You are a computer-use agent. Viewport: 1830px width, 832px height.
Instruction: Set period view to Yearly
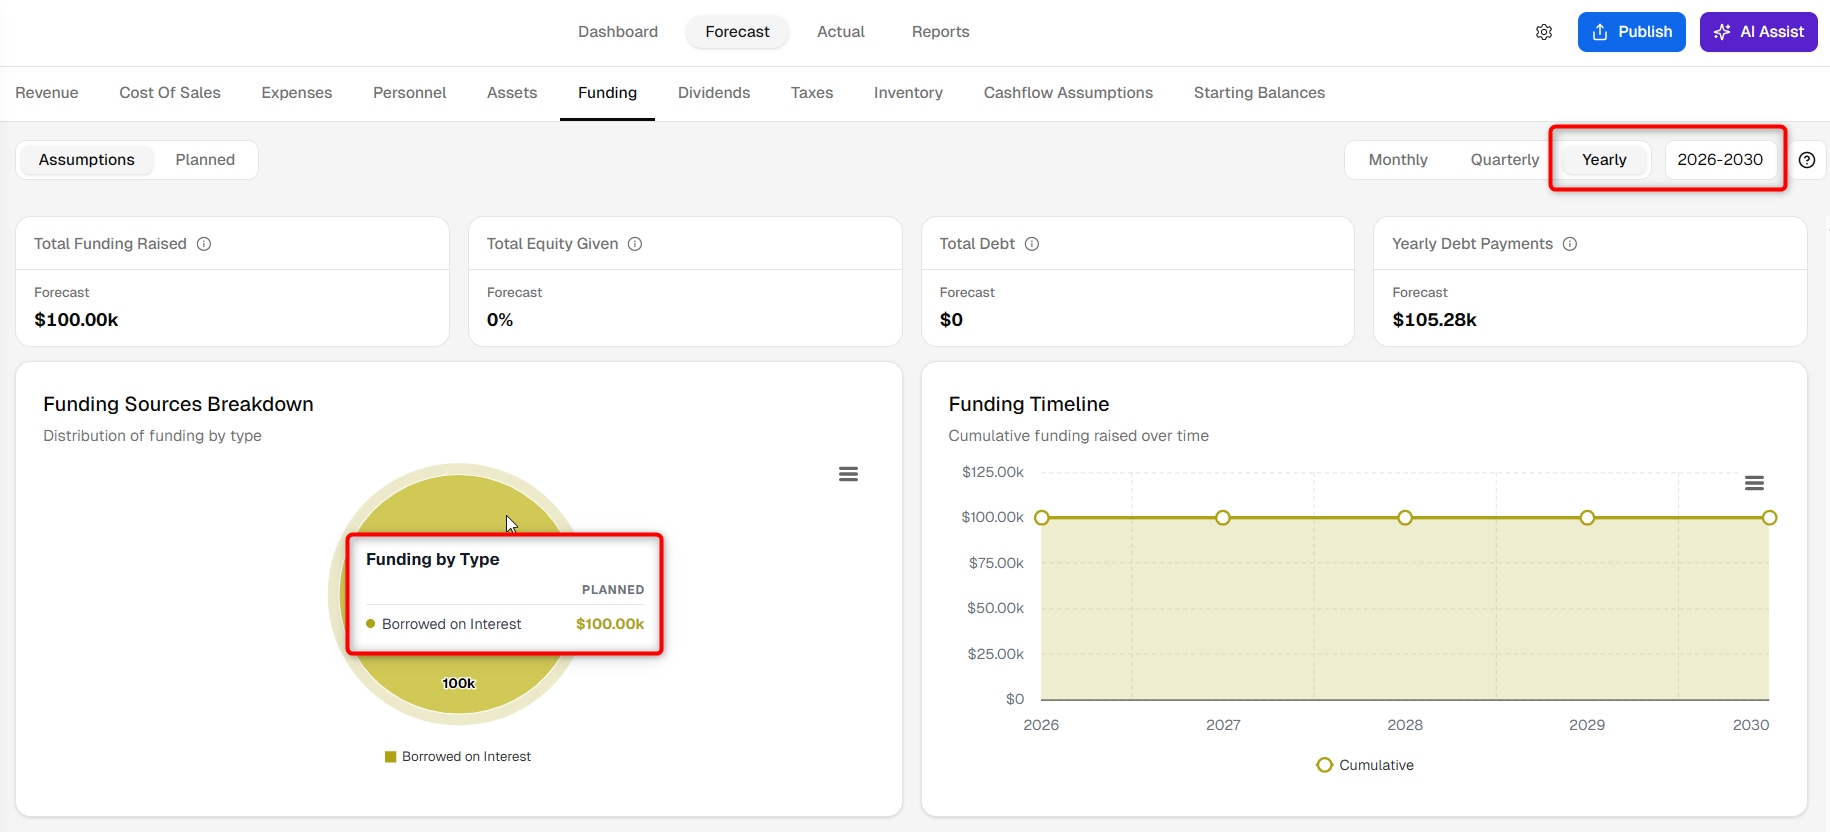[x=1604, y=160]
